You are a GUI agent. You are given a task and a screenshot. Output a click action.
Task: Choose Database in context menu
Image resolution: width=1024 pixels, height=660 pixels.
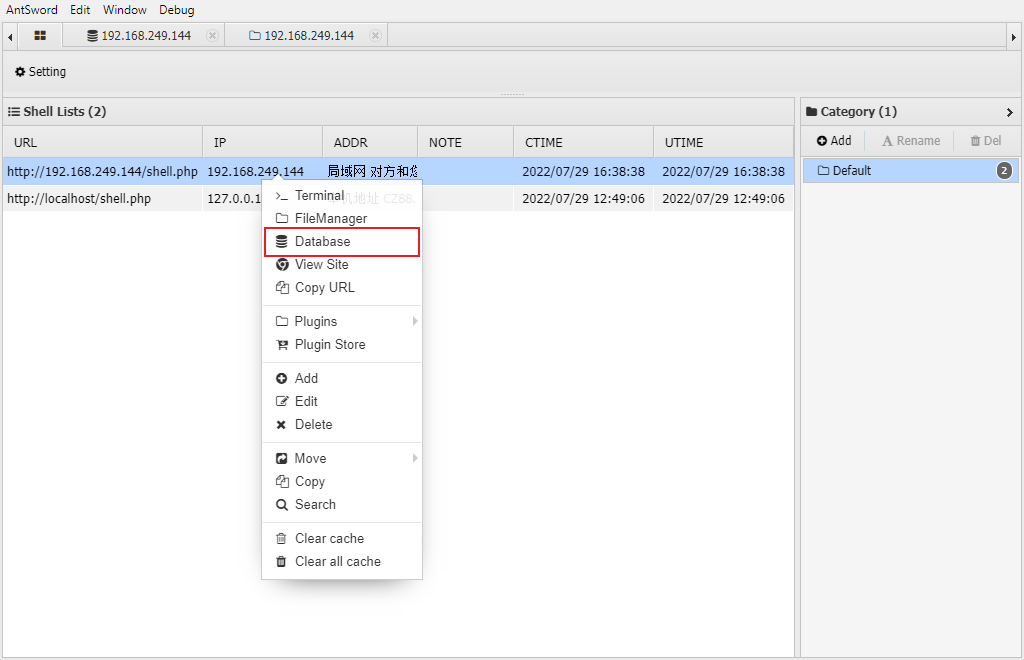pyautogui.click(x=342, y=242)
